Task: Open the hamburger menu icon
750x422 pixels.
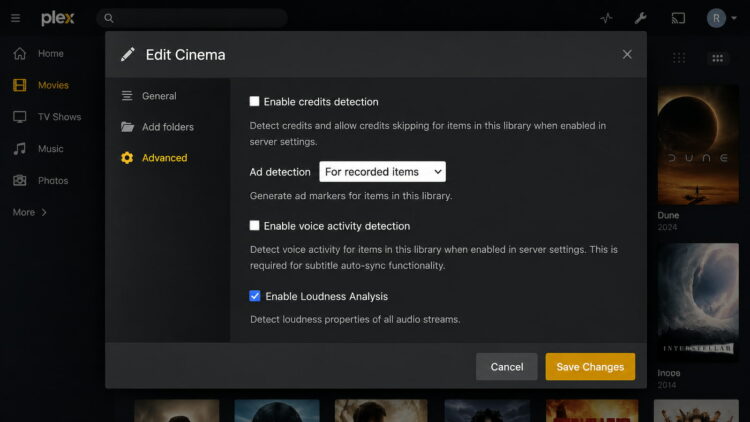Action: tap(15, 18)
